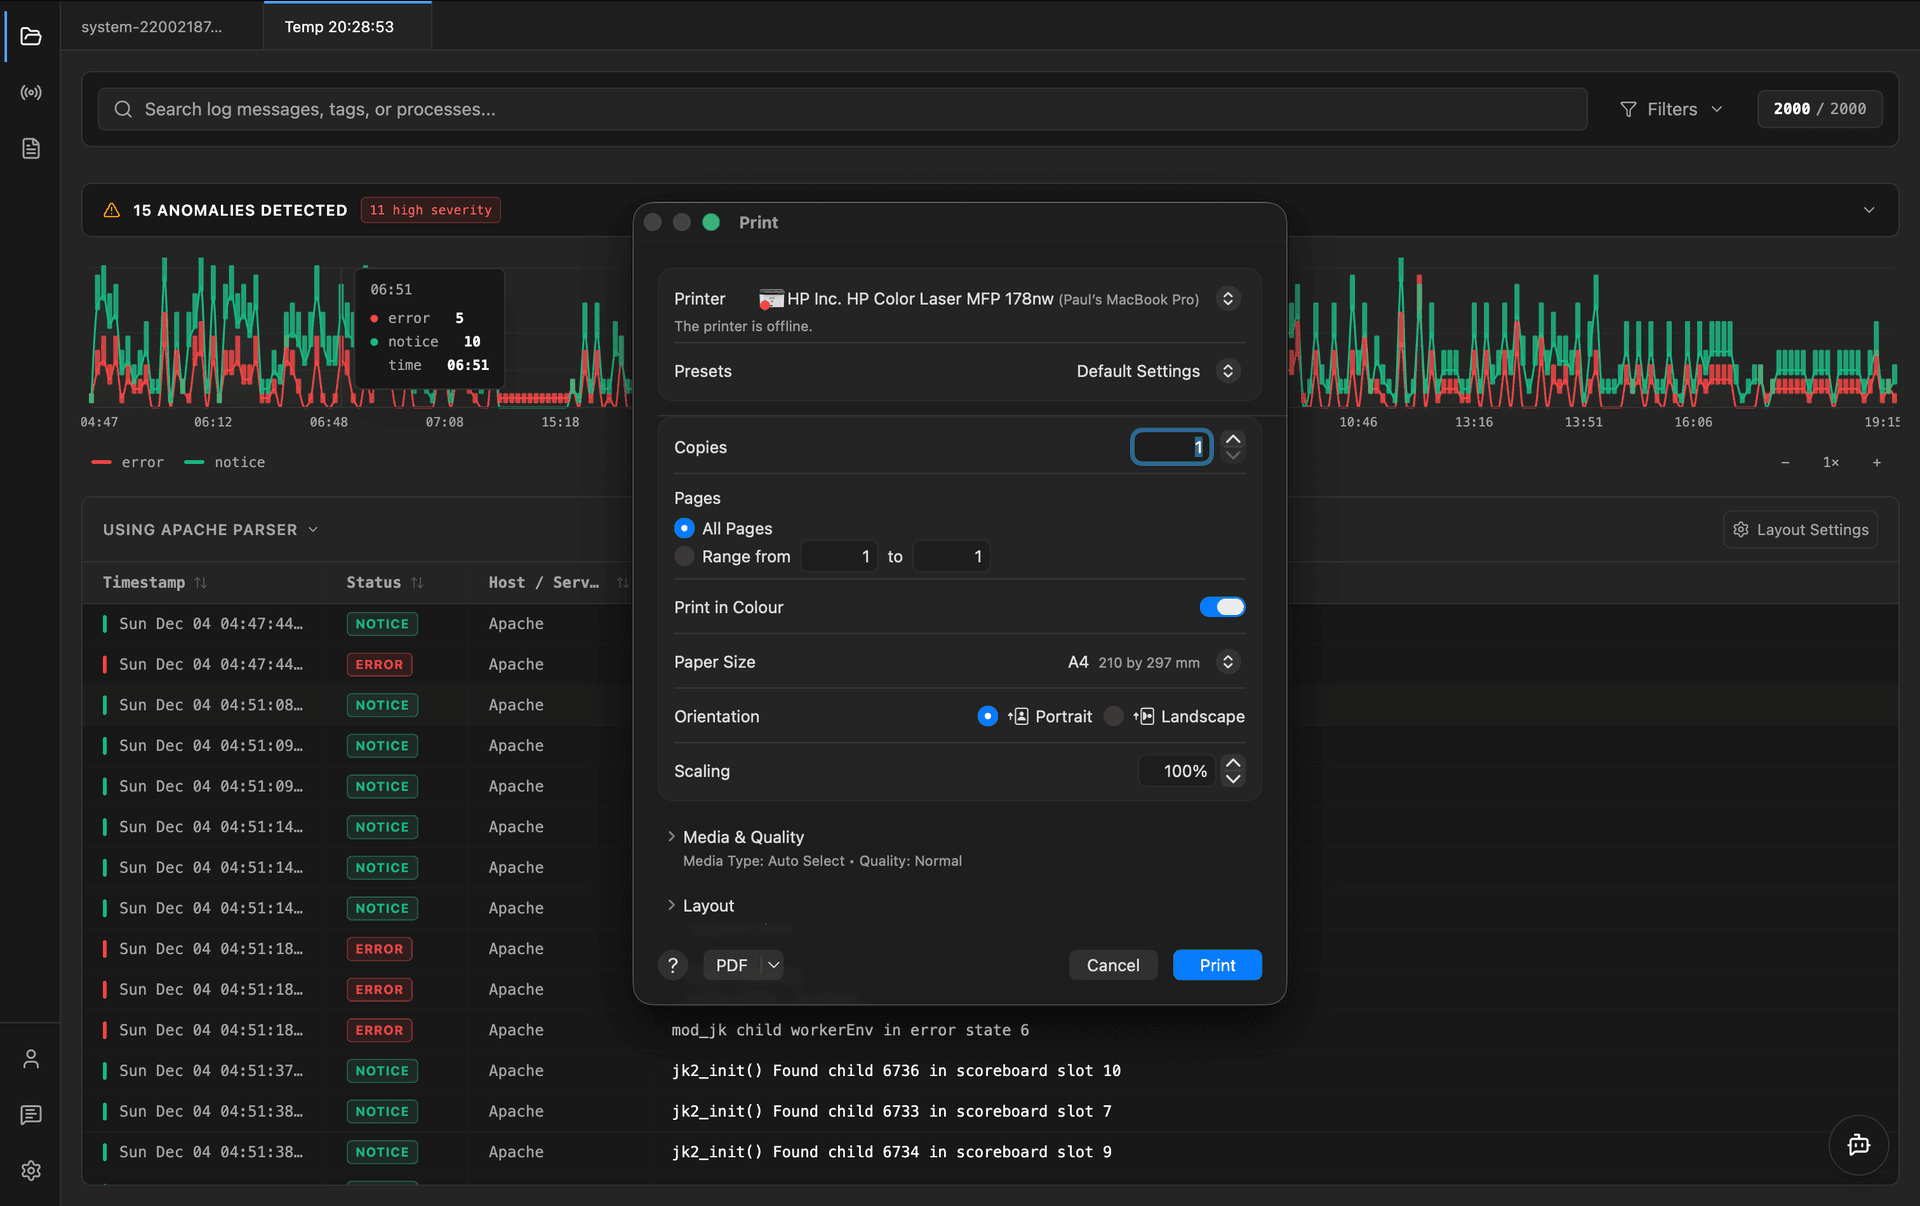Image resolution: width=1920 pixels, height=1206 pixels.
Task: Click the 11 high severity badge
Action: [x=430, y=210]
